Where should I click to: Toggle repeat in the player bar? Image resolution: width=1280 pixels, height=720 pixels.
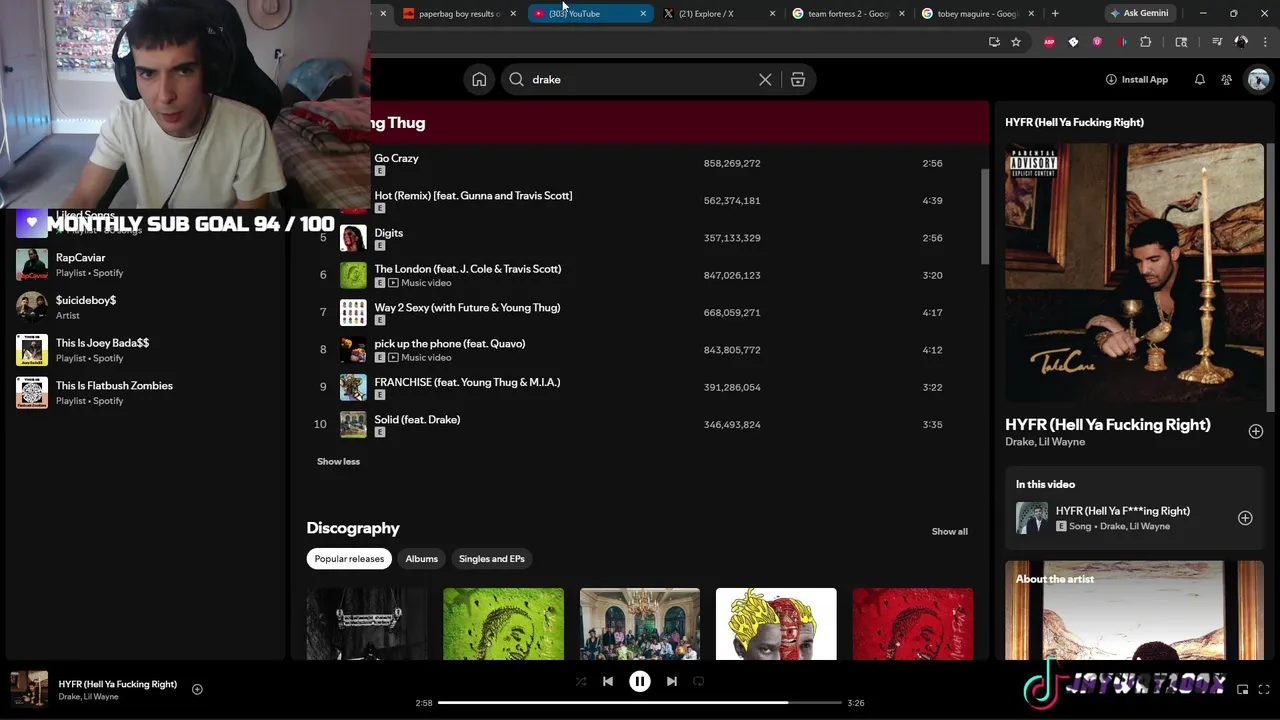pyautogui.click(x=698, y=681)
